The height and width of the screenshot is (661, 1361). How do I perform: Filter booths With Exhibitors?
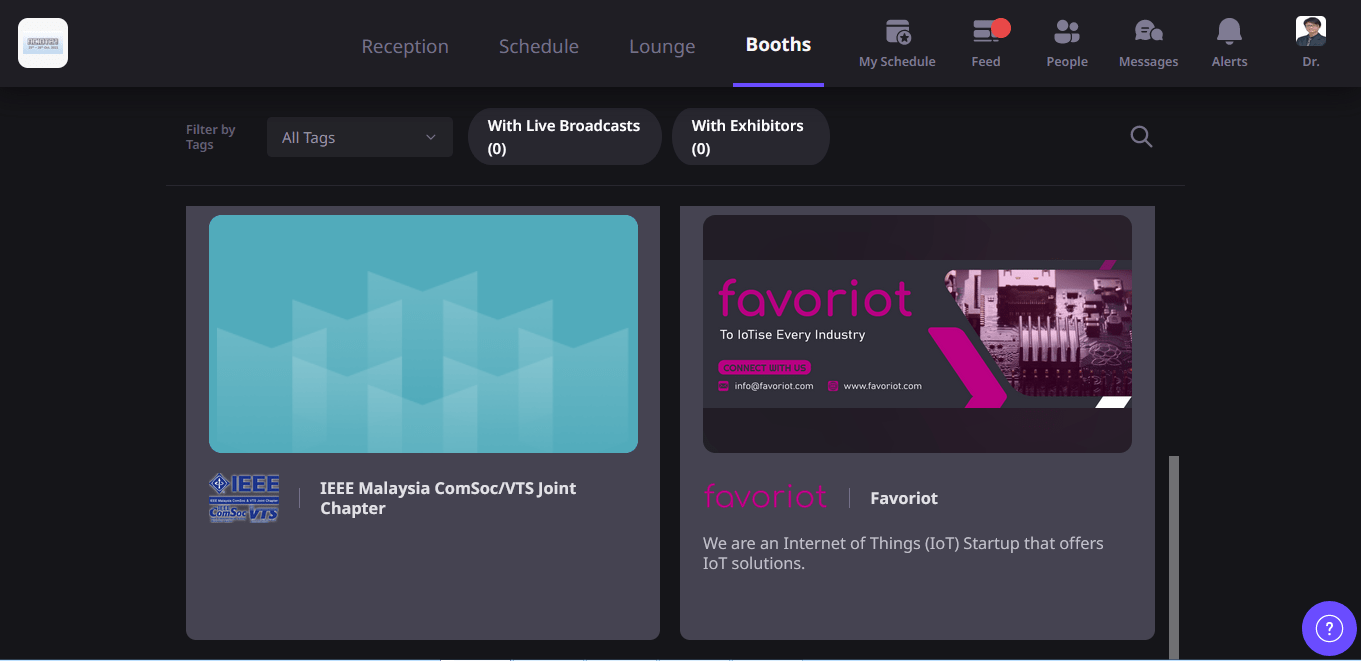click(x=750, y=137)
